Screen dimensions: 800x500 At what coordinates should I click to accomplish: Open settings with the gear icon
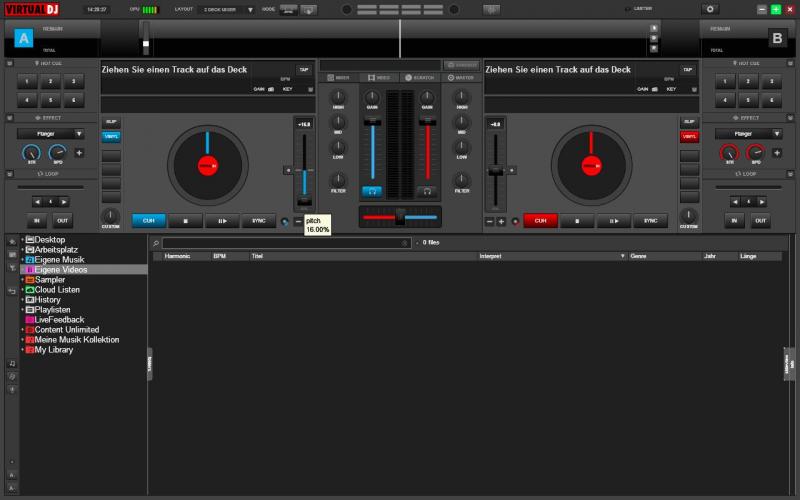711,9
